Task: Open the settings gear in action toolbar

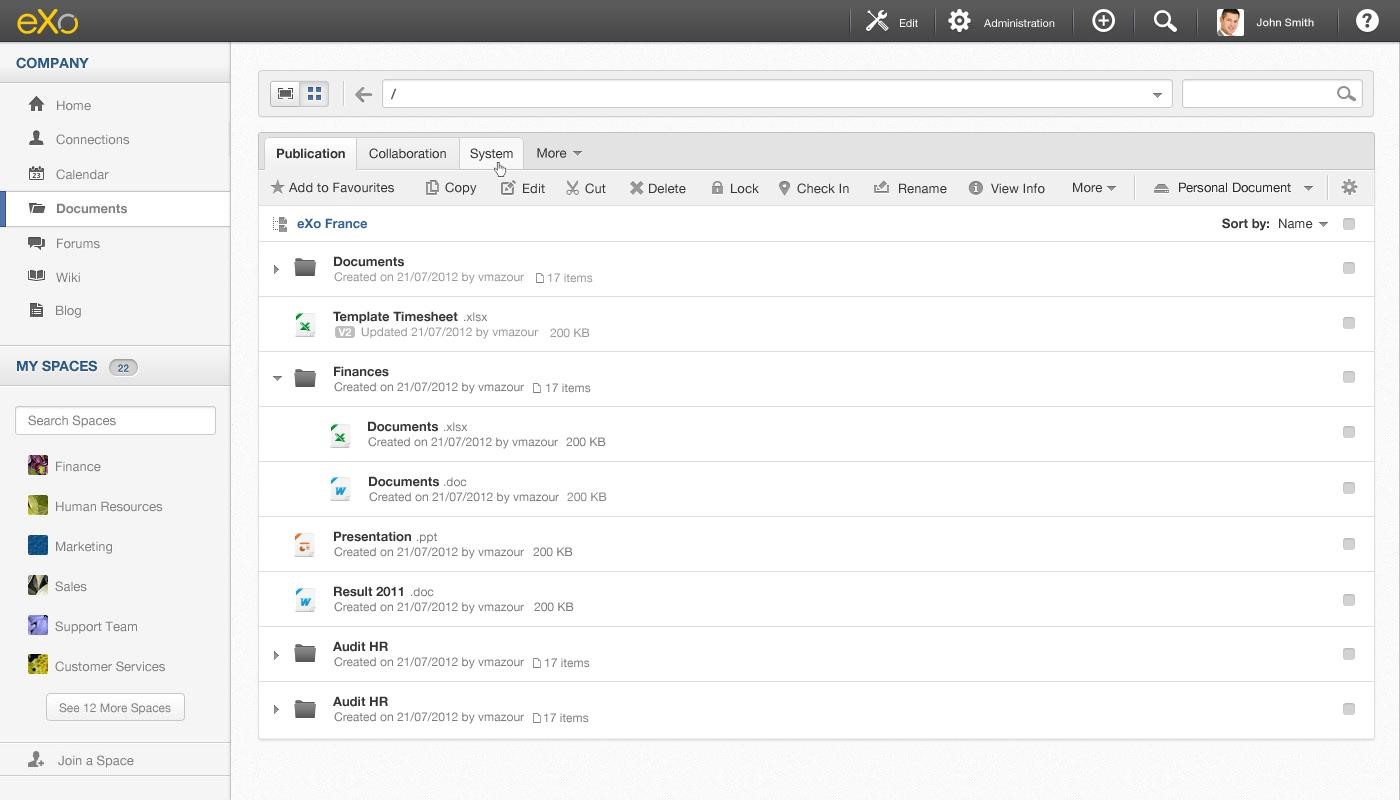Action: [1349, 187]
